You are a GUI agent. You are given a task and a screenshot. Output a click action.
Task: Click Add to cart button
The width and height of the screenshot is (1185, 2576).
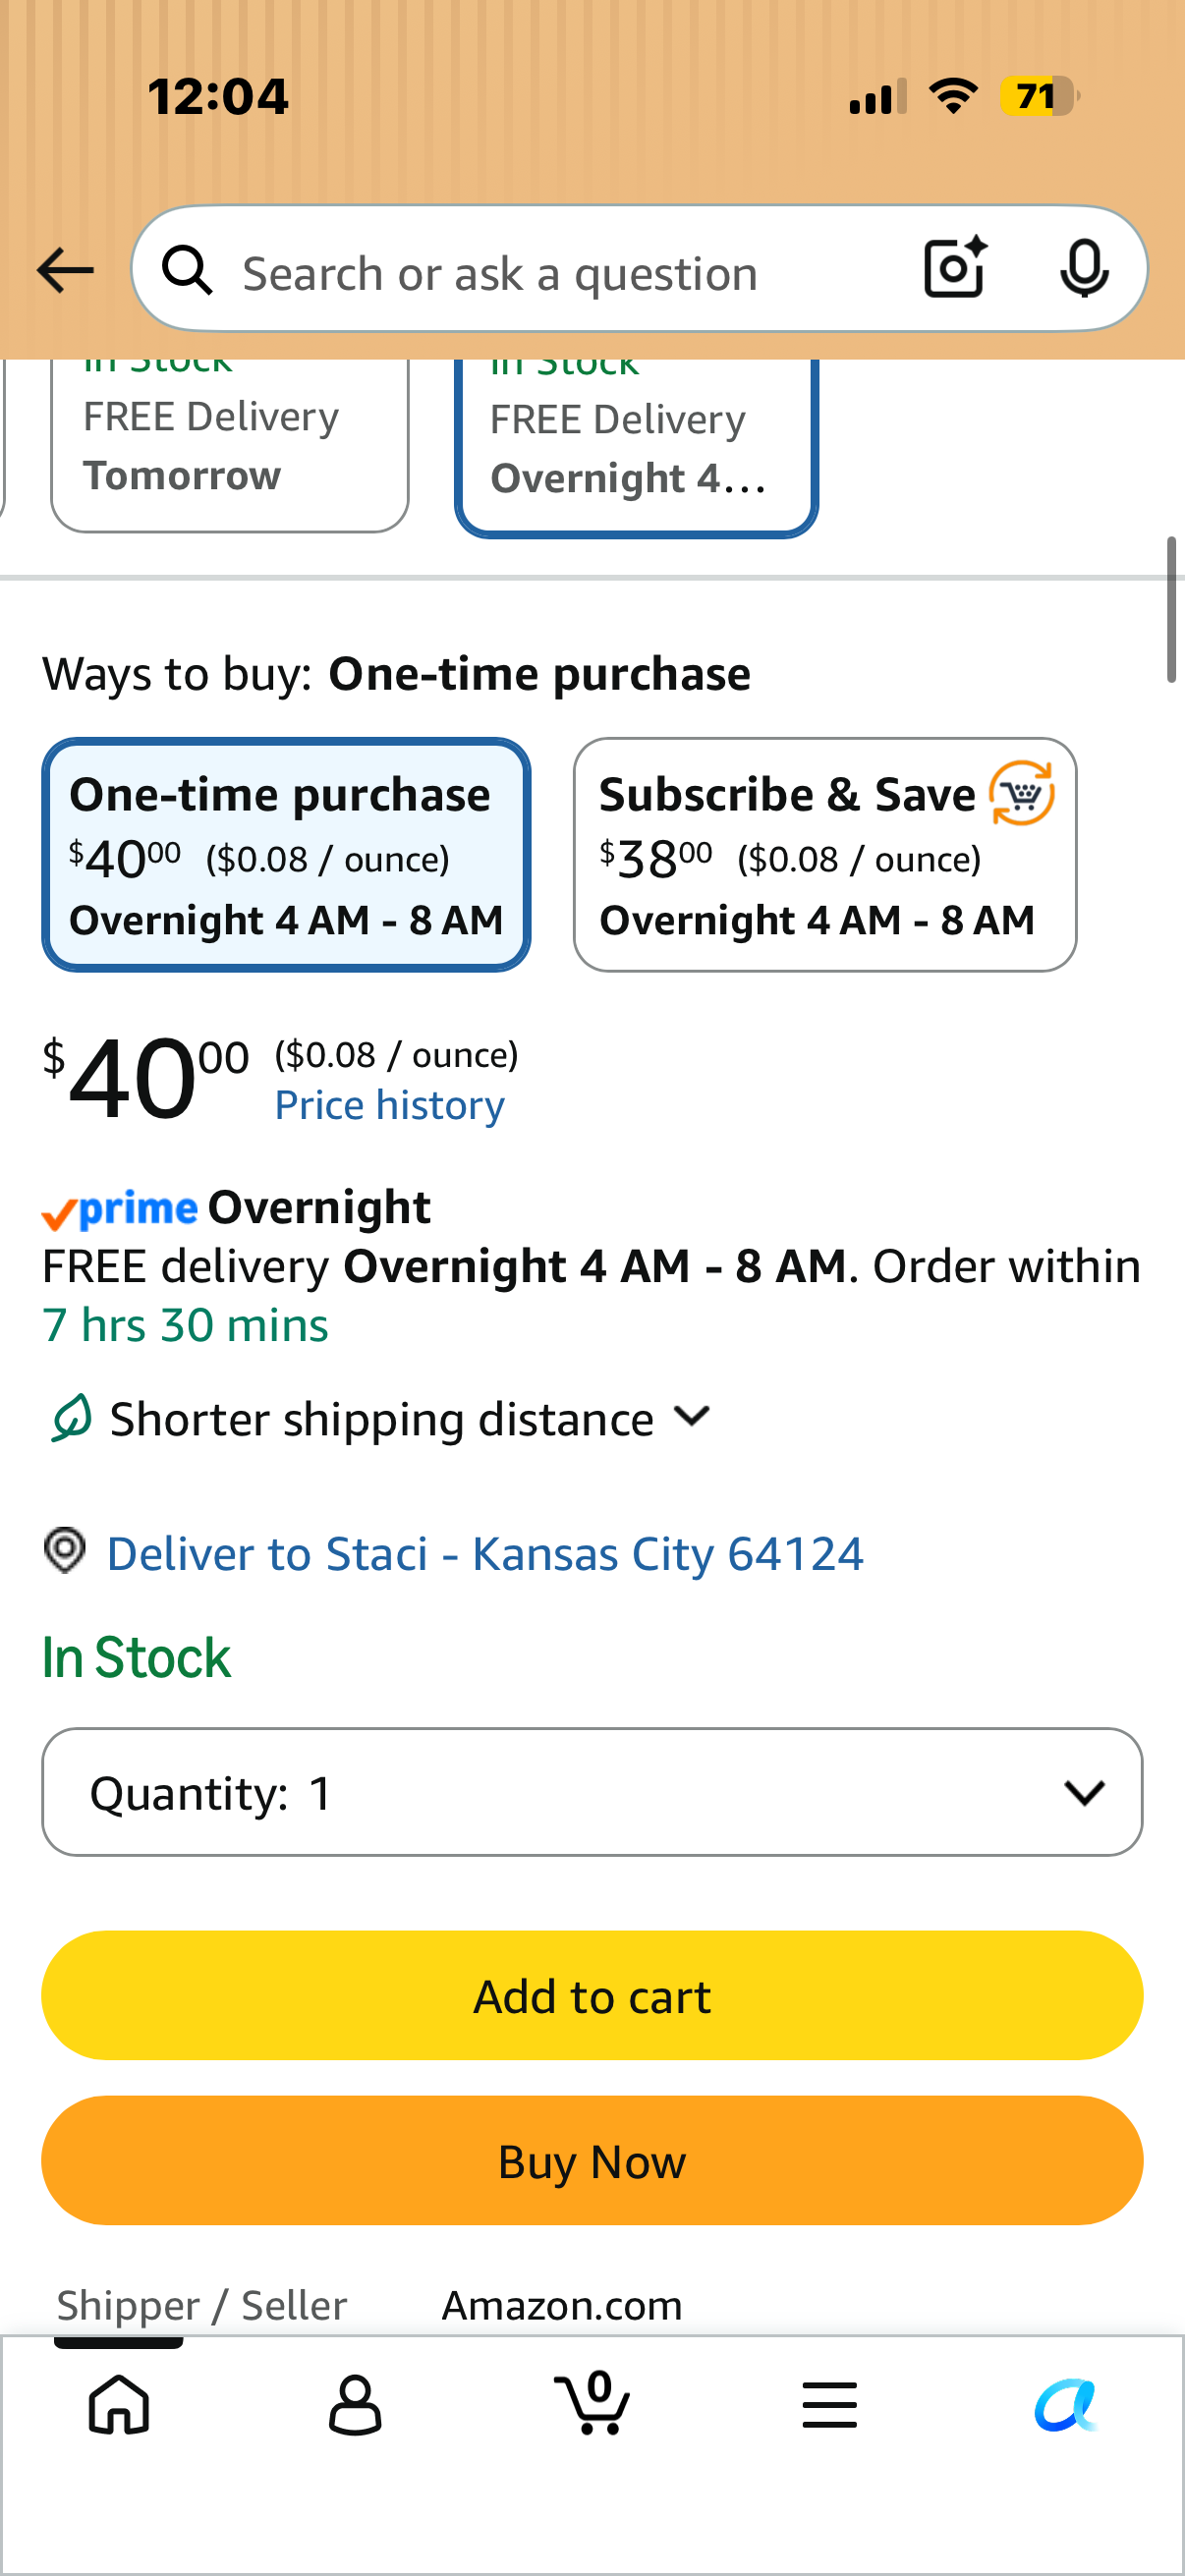coord(592,1996)
